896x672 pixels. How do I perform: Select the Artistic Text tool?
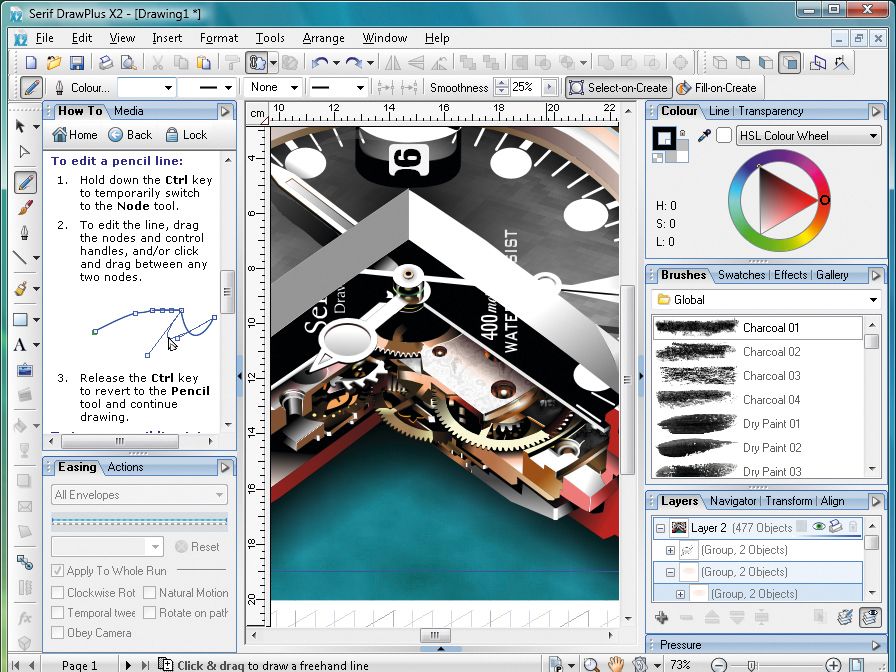(x=20, y=345)
